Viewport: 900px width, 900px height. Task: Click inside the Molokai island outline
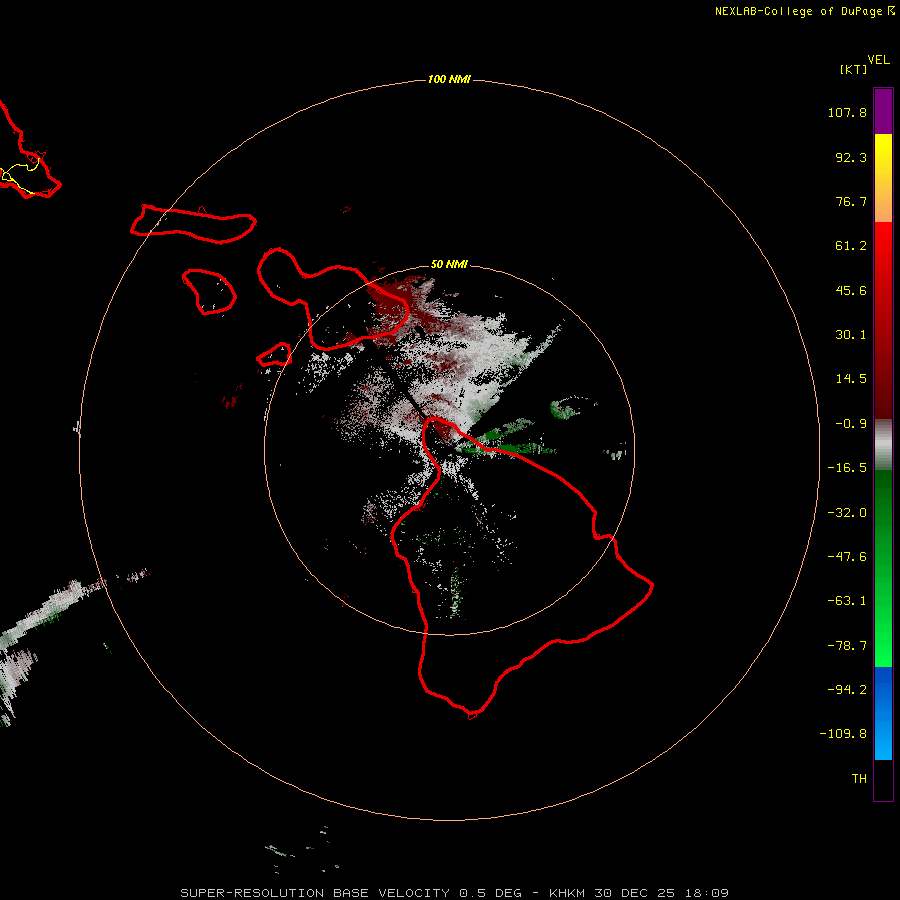192,224
